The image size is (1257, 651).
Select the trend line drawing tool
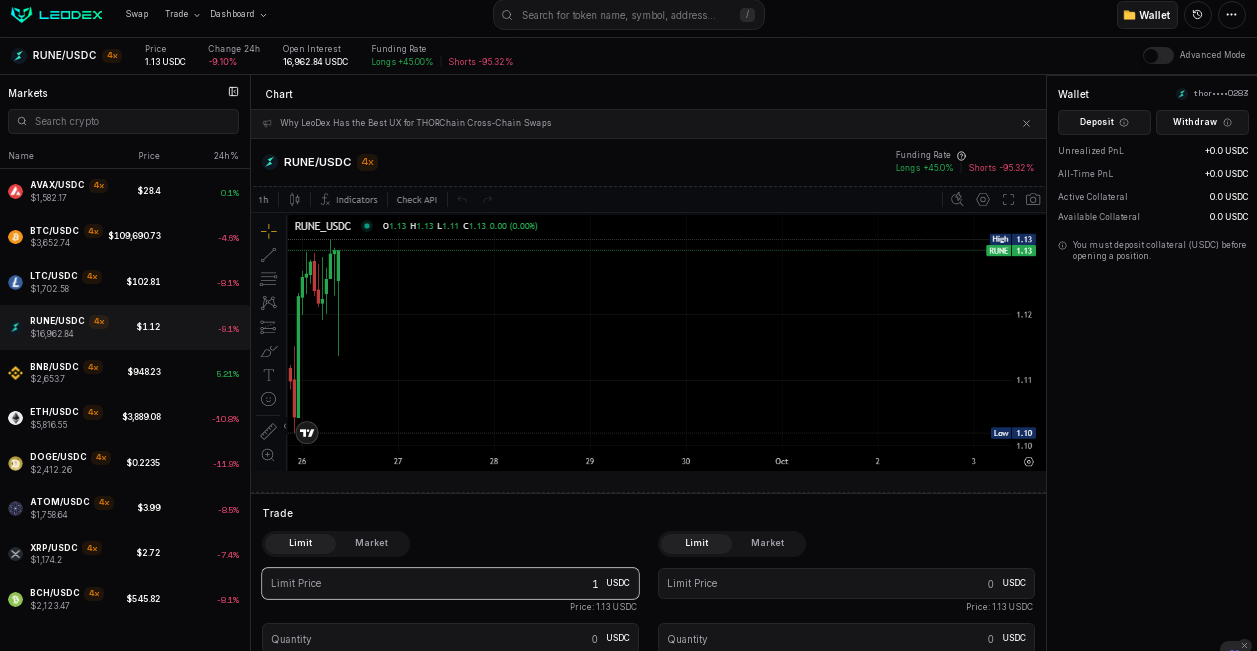tap(268, 255)
